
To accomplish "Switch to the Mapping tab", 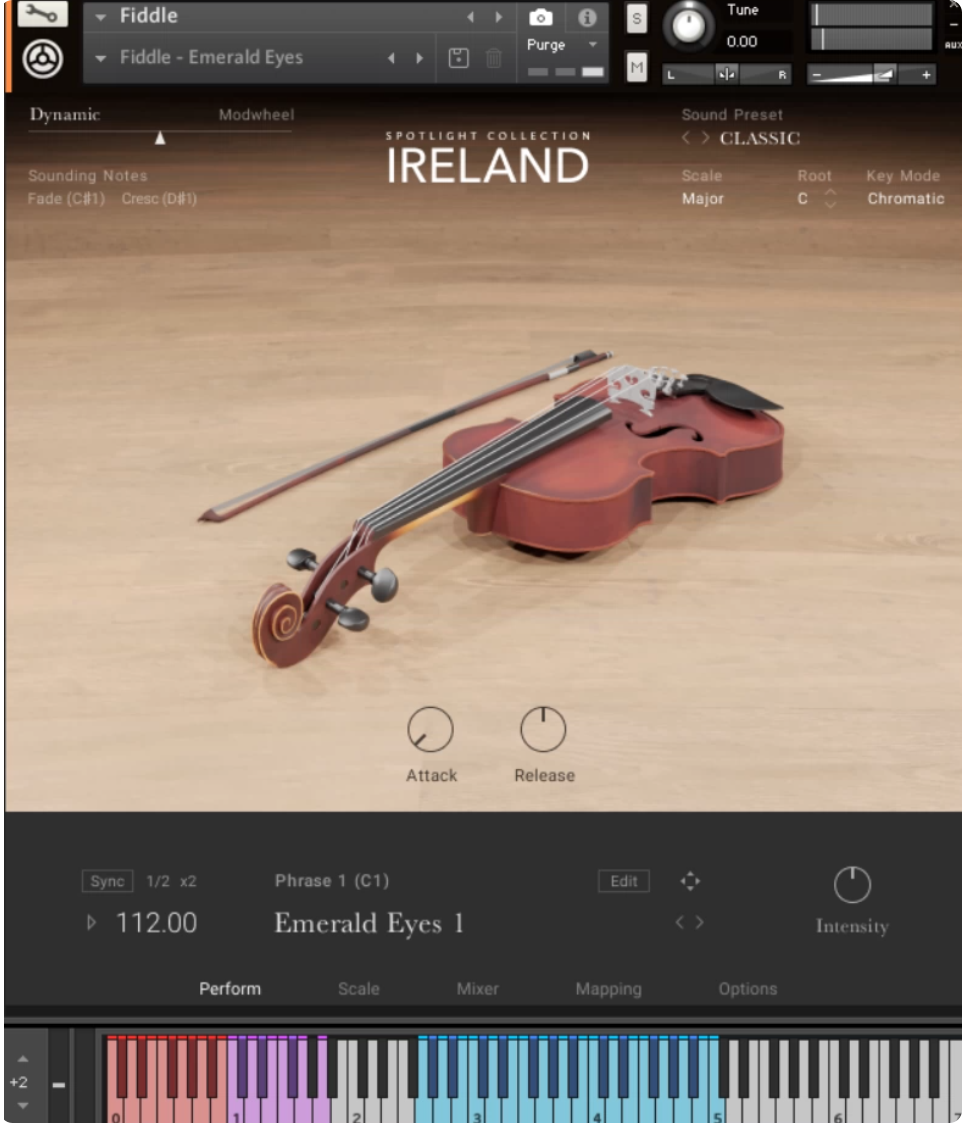I will coord(608,989).
